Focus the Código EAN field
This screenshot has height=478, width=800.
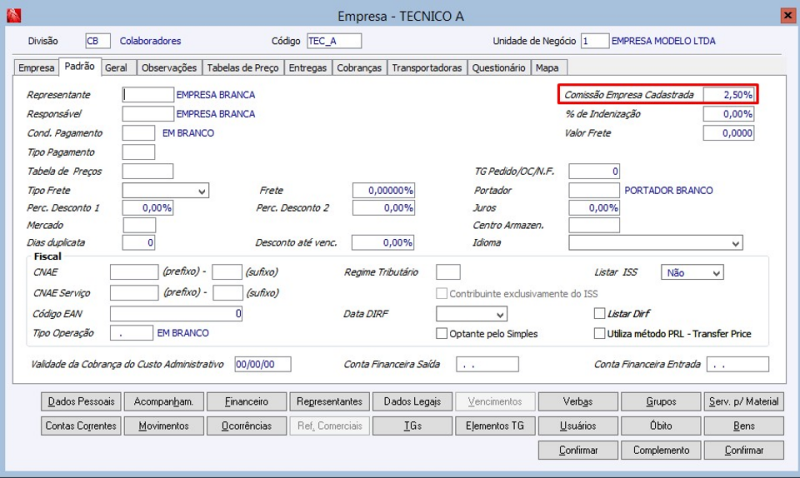tap(177, 314)
